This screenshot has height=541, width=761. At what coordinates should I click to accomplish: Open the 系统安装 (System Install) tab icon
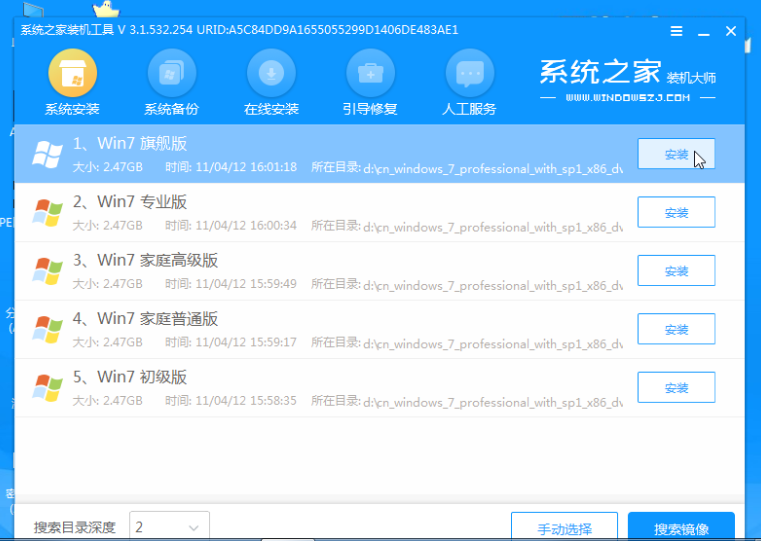click(72, 74)
